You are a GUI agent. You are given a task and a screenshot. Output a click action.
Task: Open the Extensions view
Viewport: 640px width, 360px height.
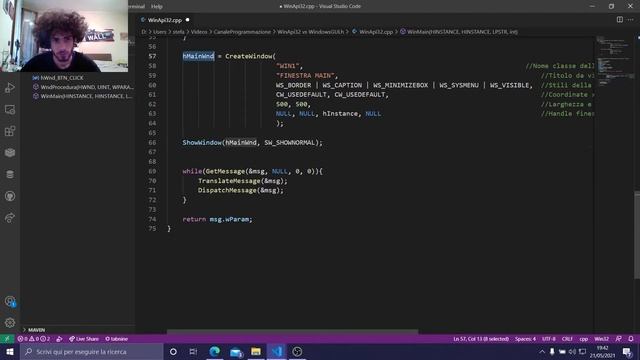click(10, 131)
